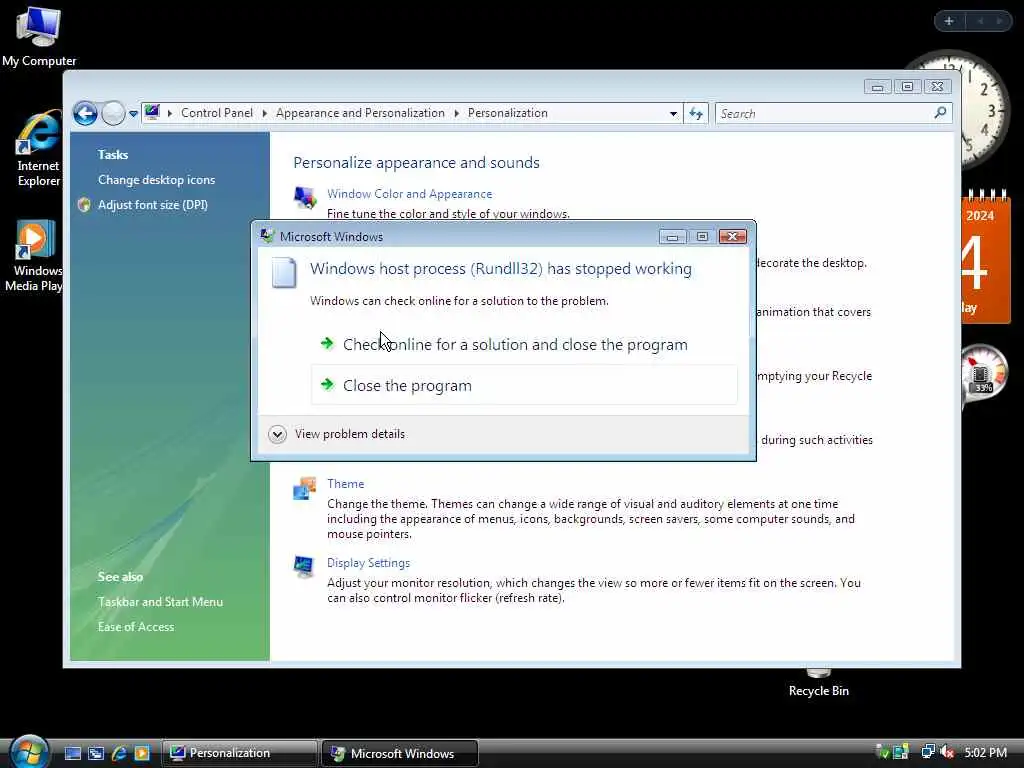Maximize the Microsoft Windows error dialog
This screenshot has width=1024, height=768.
coord(702,236)
